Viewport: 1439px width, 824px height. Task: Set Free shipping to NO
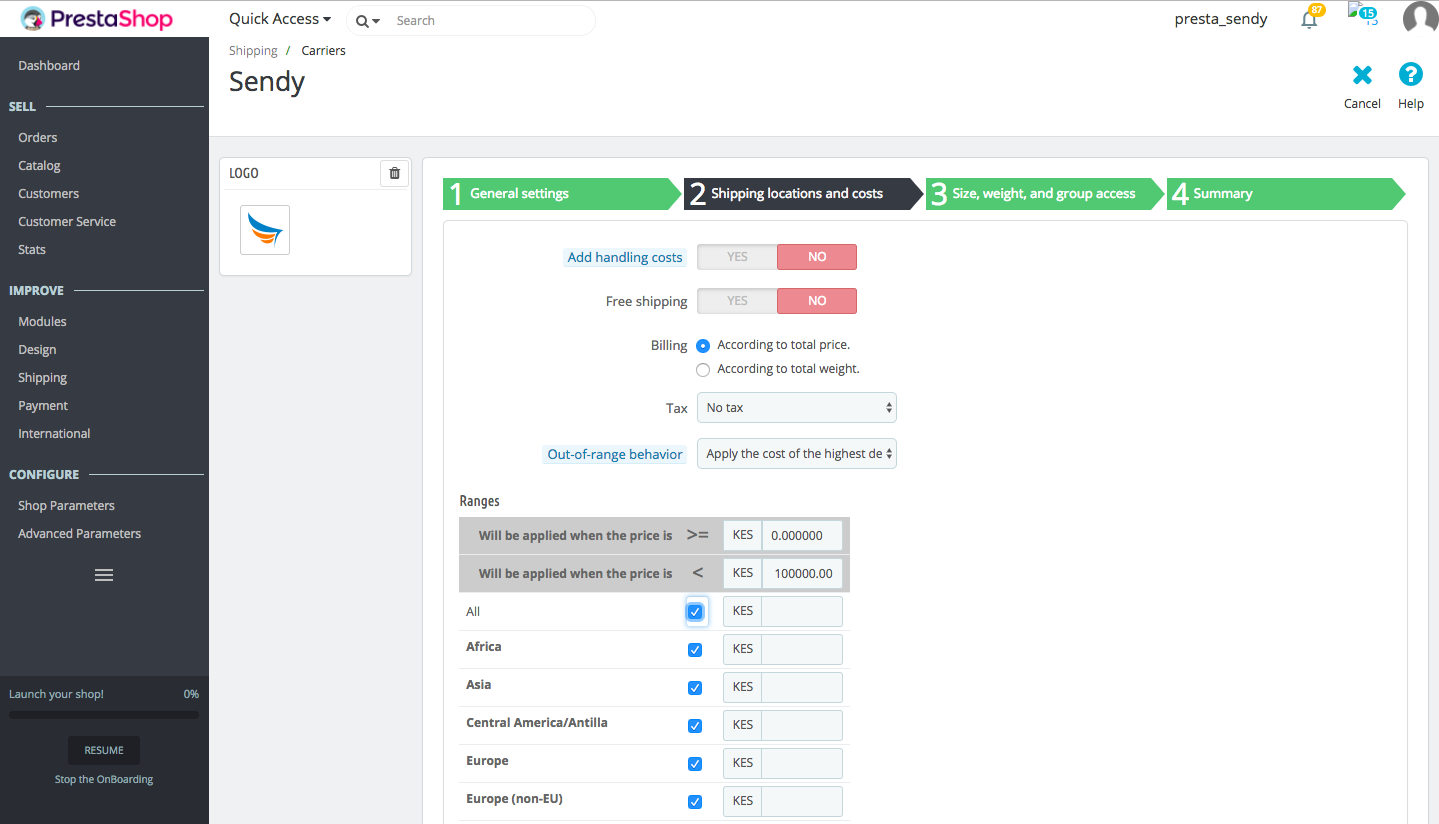pos(817,301)
